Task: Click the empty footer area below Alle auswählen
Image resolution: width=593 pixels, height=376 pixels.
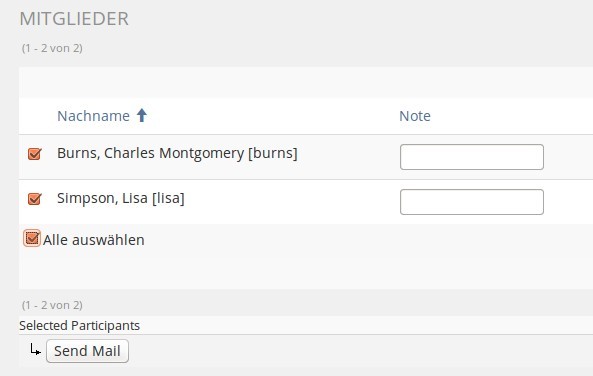Action: click(x=306, y=272)
